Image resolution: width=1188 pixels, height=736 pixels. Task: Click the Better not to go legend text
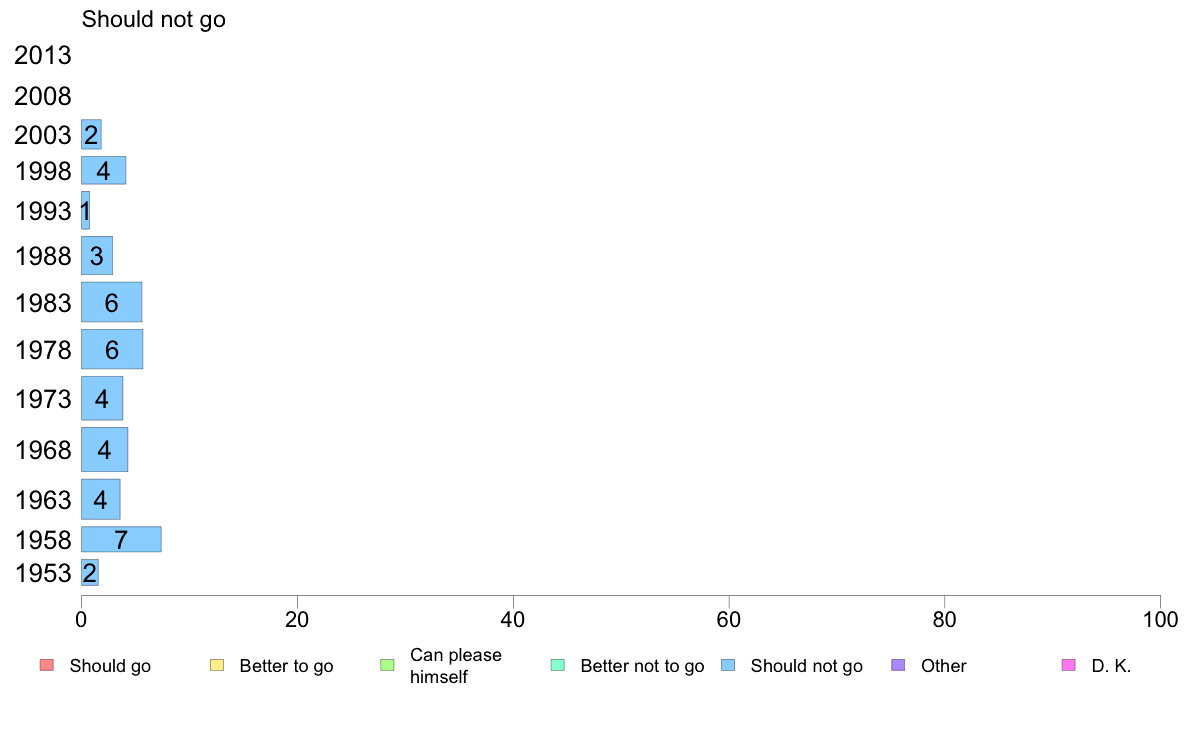click(x=642, y=666)
